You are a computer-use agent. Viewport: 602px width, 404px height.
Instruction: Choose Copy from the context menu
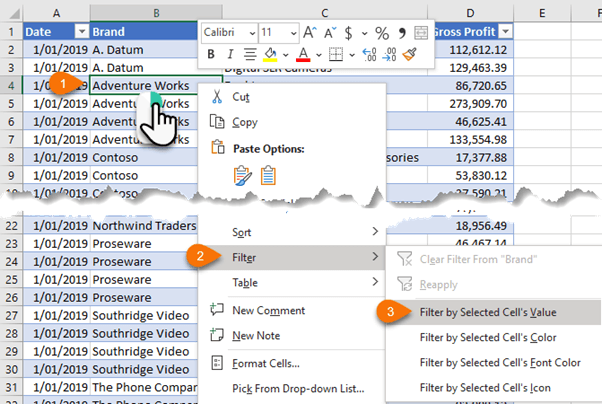click(x=292, y=122)
